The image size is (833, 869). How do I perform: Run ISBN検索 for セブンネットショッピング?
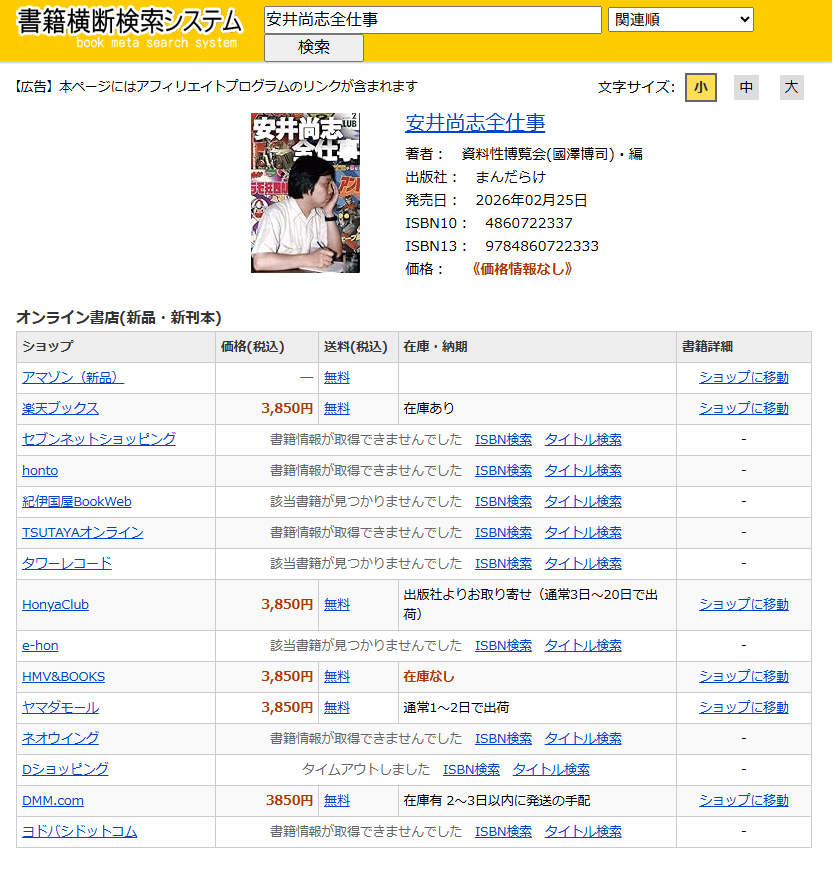(x=503, y=439)
